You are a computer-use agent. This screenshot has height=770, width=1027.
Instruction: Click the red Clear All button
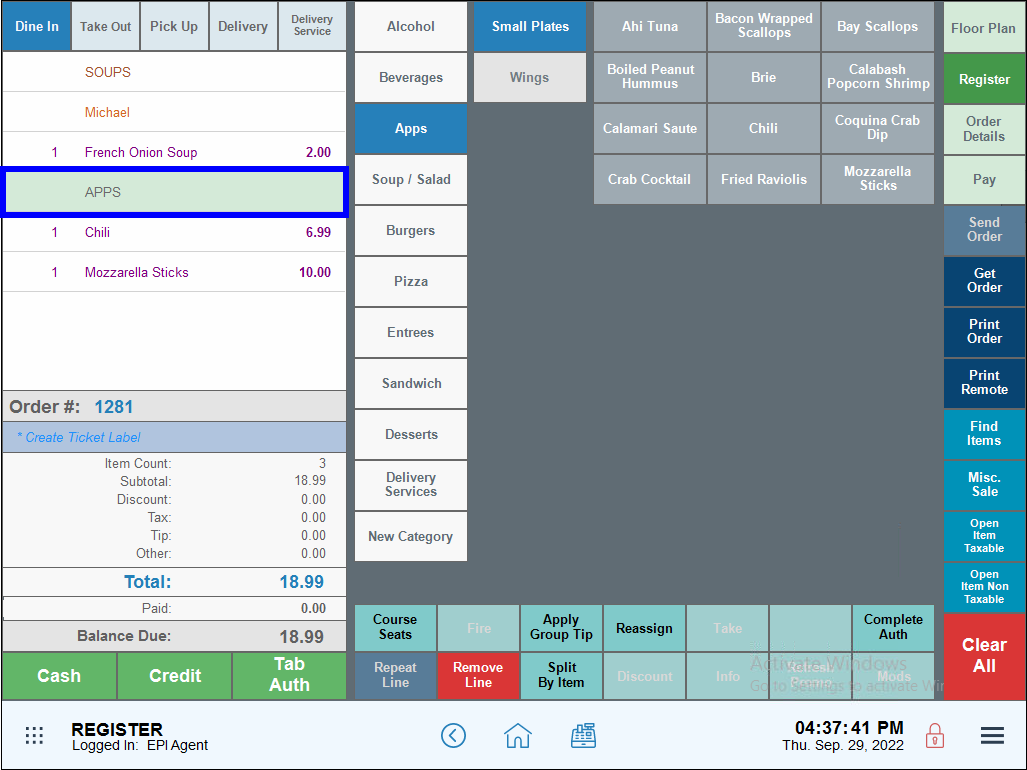click(984, 656)
